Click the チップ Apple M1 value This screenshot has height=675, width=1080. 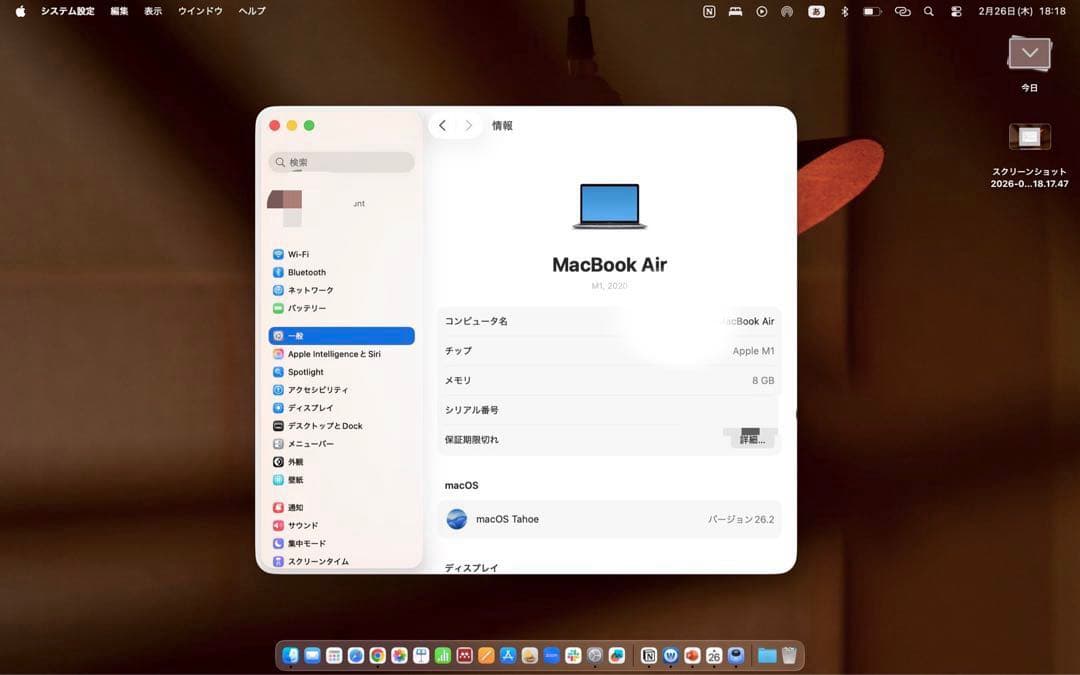tap(754, 351)
